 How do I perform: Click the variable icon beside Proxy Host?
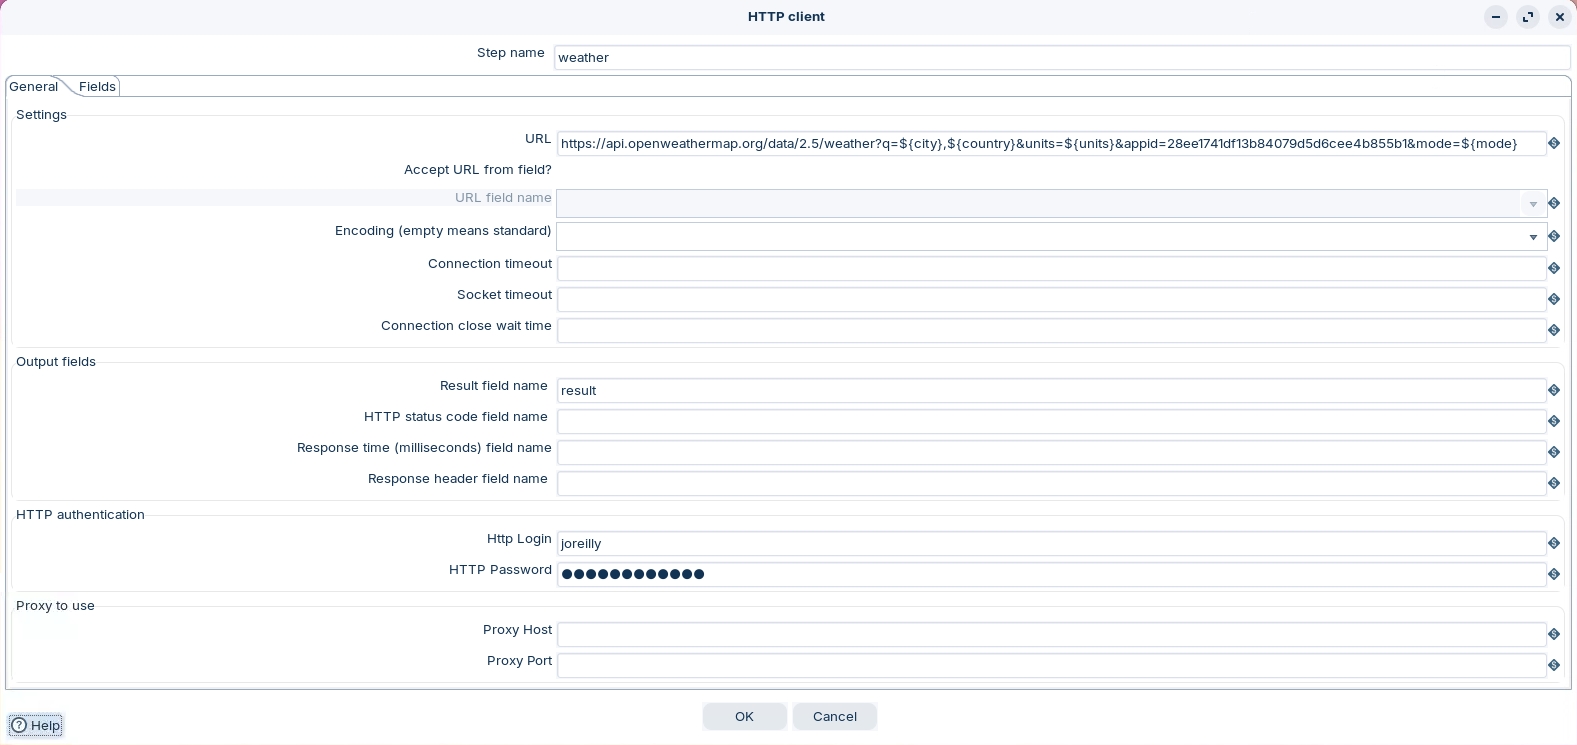[x=1554, y=634]
